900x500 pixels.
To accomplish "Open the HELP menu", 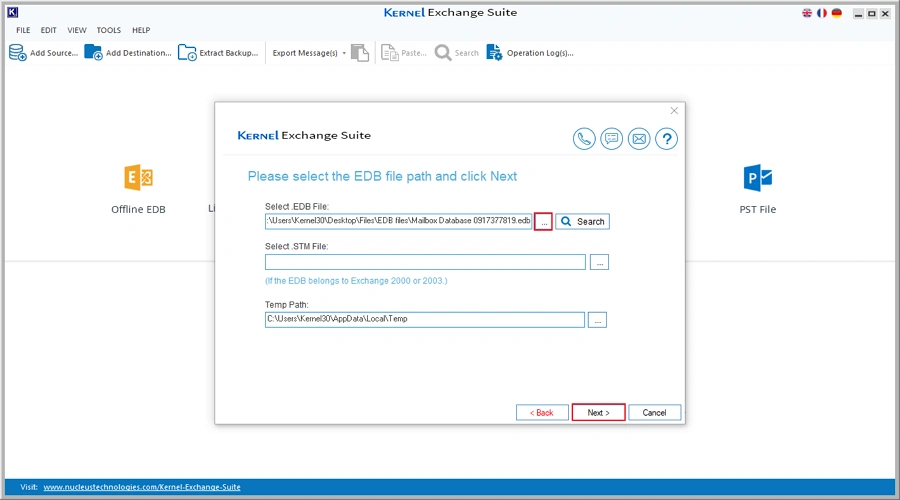I will [141, 30].
